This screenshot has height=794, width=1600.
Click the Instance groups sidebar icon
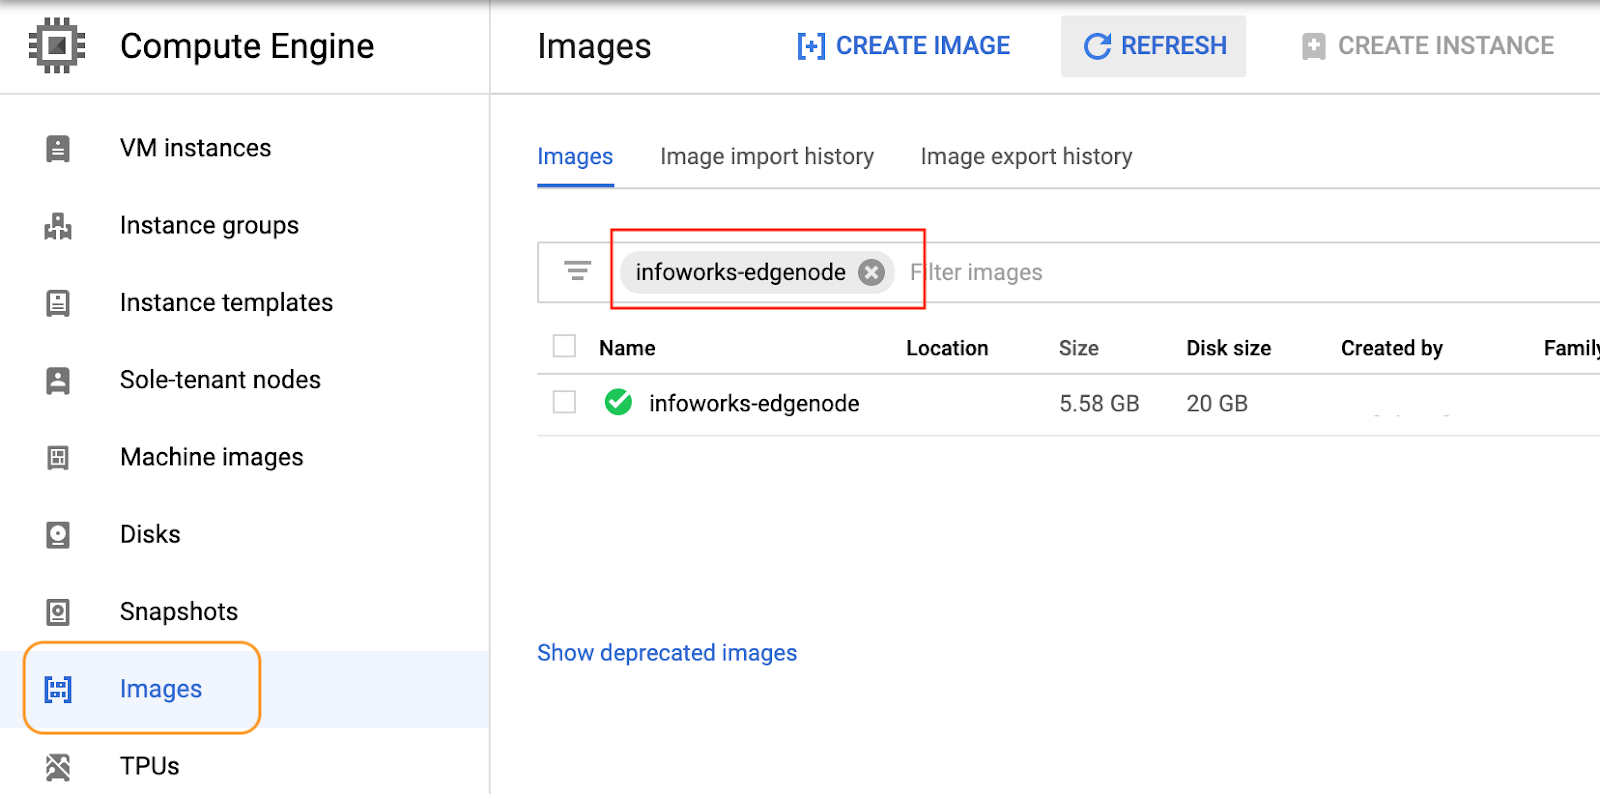58,226
